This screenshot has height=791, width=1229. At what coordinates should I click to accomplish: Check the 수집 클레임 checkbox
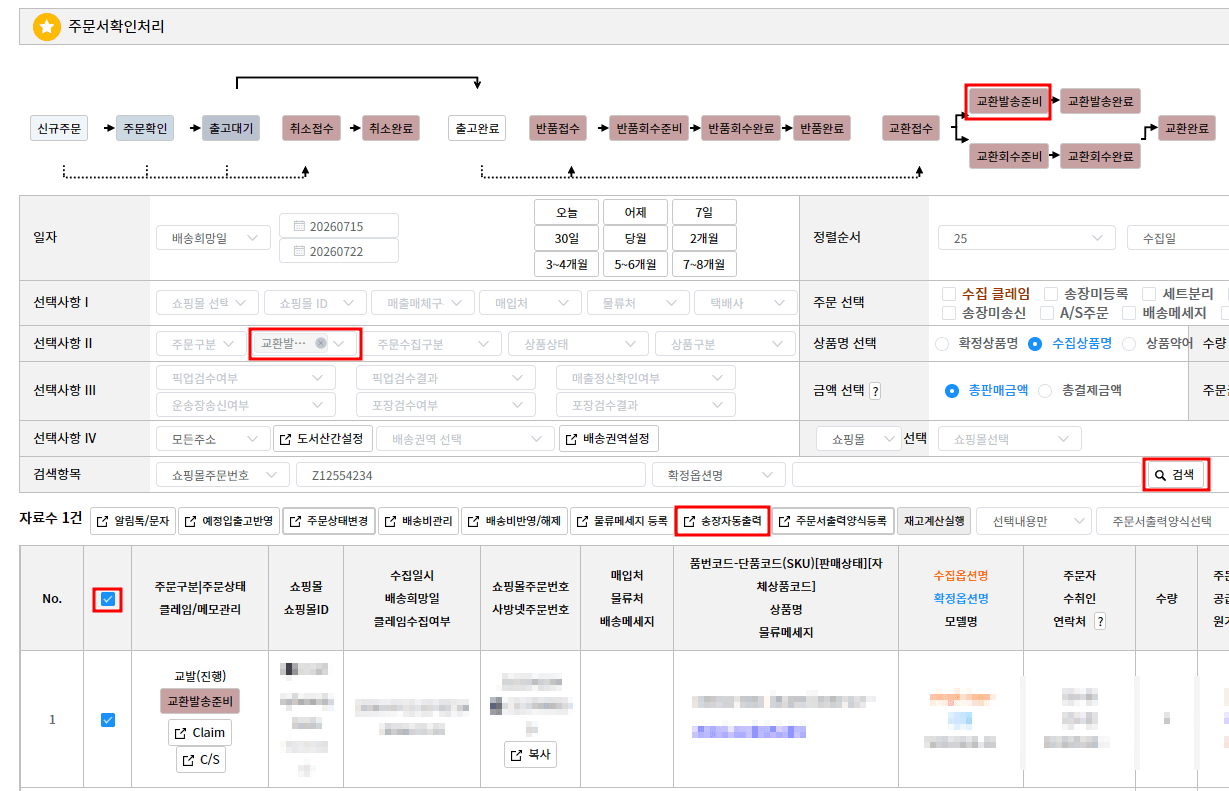pyautogui.click(x=949, y=294)
